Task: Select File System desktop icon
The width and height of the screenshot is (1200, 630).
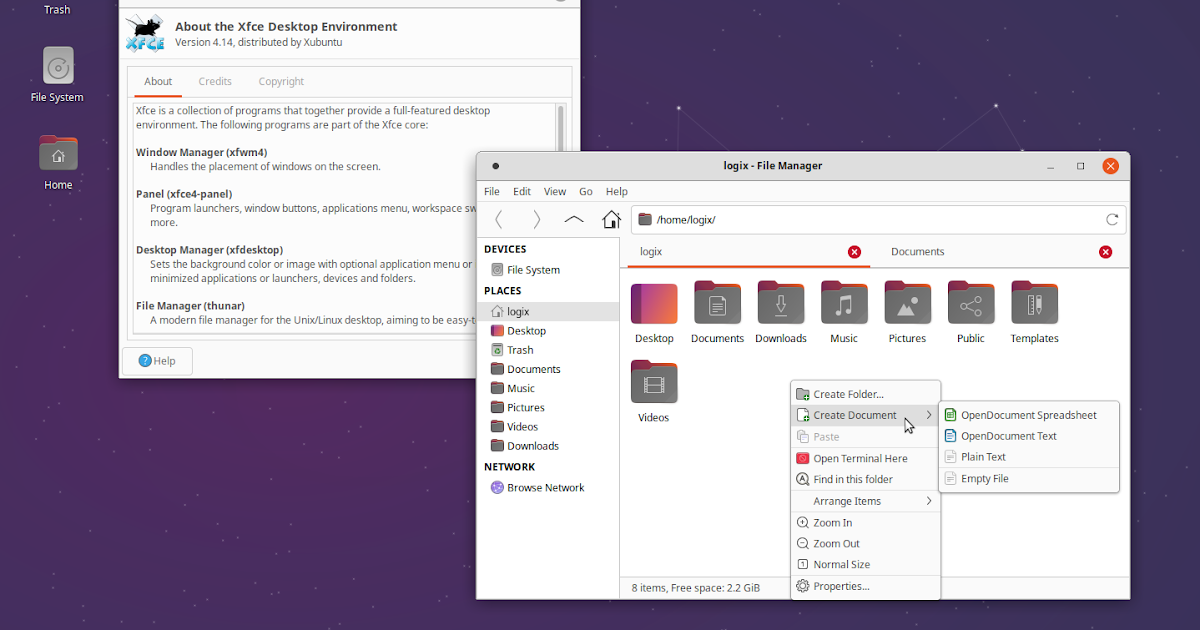Action: tap(58, 67)
